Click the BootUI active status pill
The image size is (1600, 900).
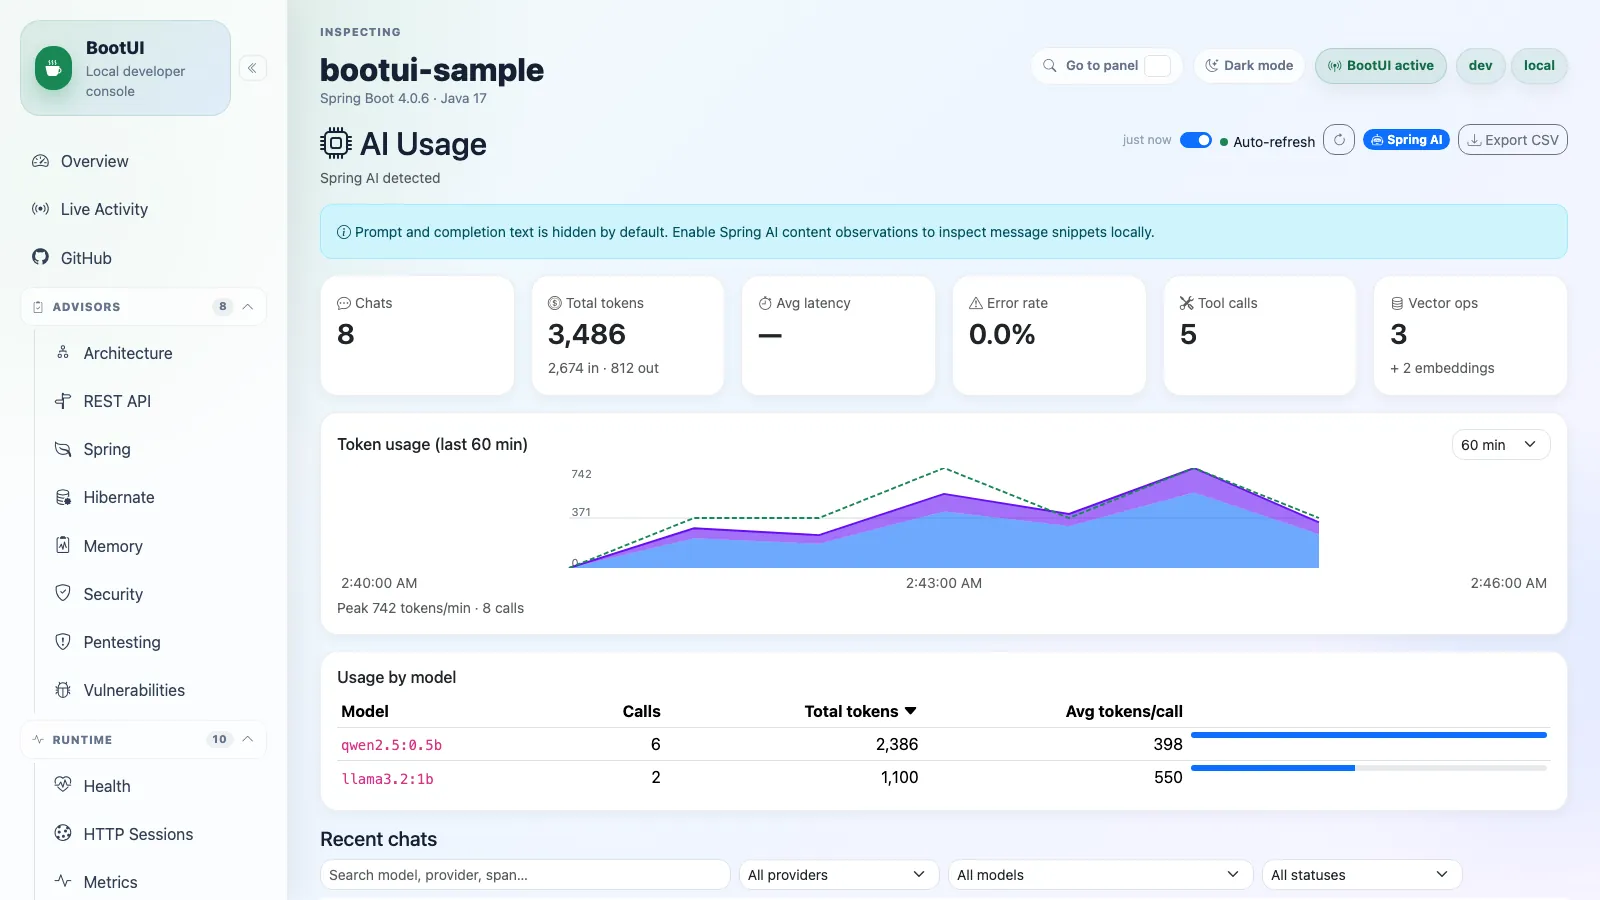coord(1380,66)
